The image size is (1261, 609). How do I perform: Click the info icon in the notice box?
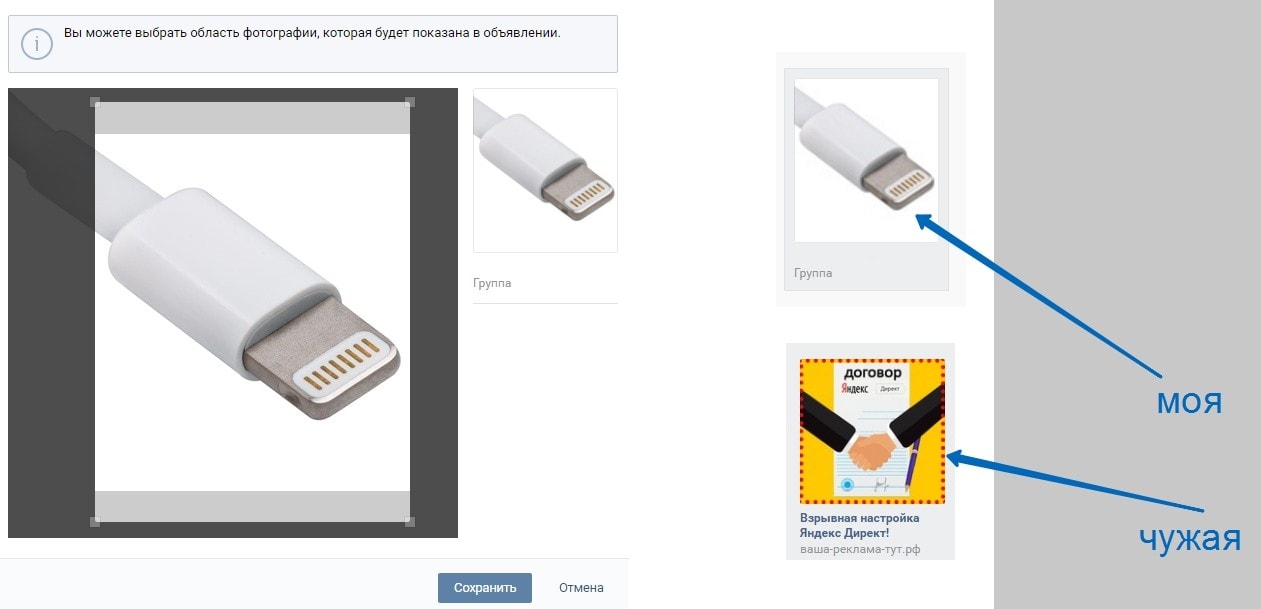click(x=37, y=44)
